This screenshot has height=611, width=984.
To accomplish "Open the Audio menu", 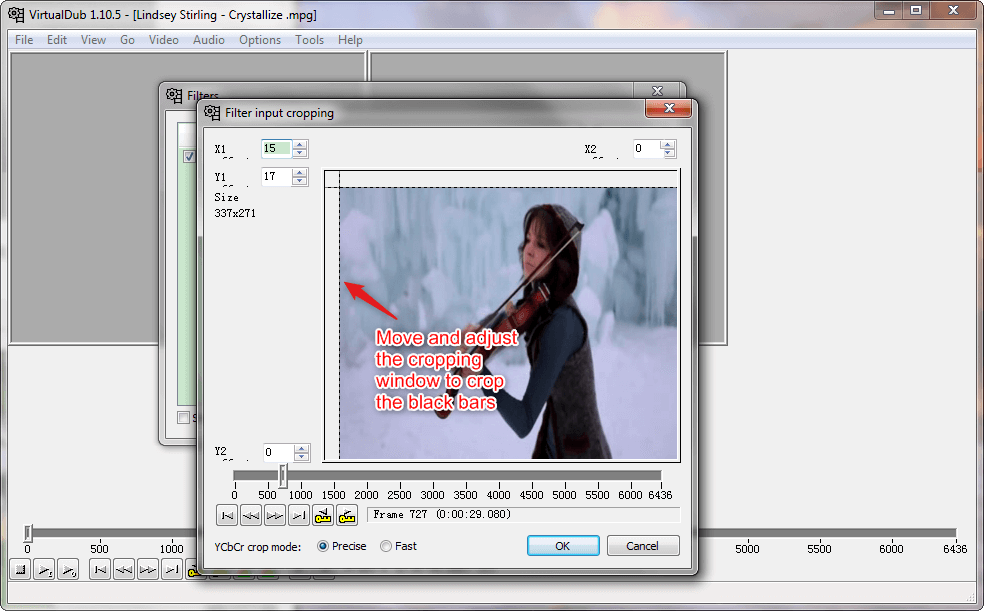I will tap(208, 40).
